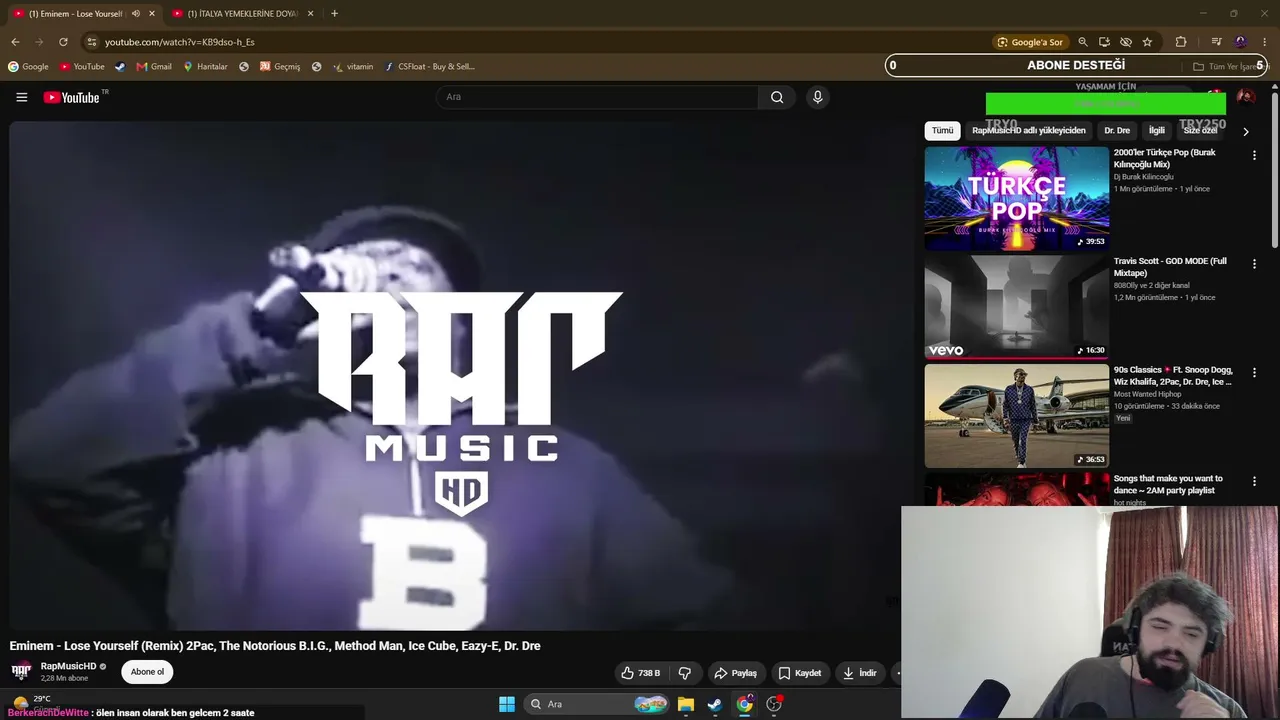Click the page vertical scrollbar thumb
This screenshot has height=720, width=1280.
(x=1274, y=170)
